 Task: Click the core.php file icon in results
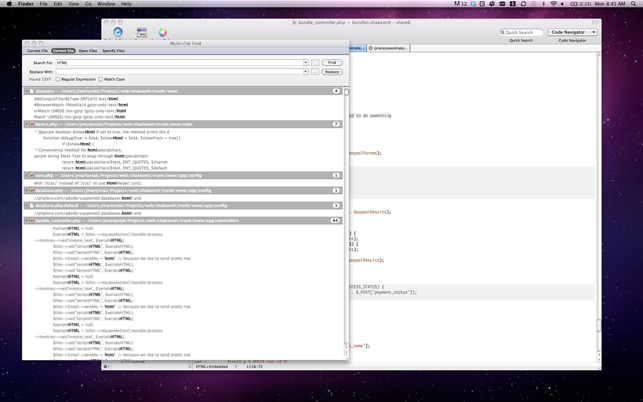pos(32,175)
